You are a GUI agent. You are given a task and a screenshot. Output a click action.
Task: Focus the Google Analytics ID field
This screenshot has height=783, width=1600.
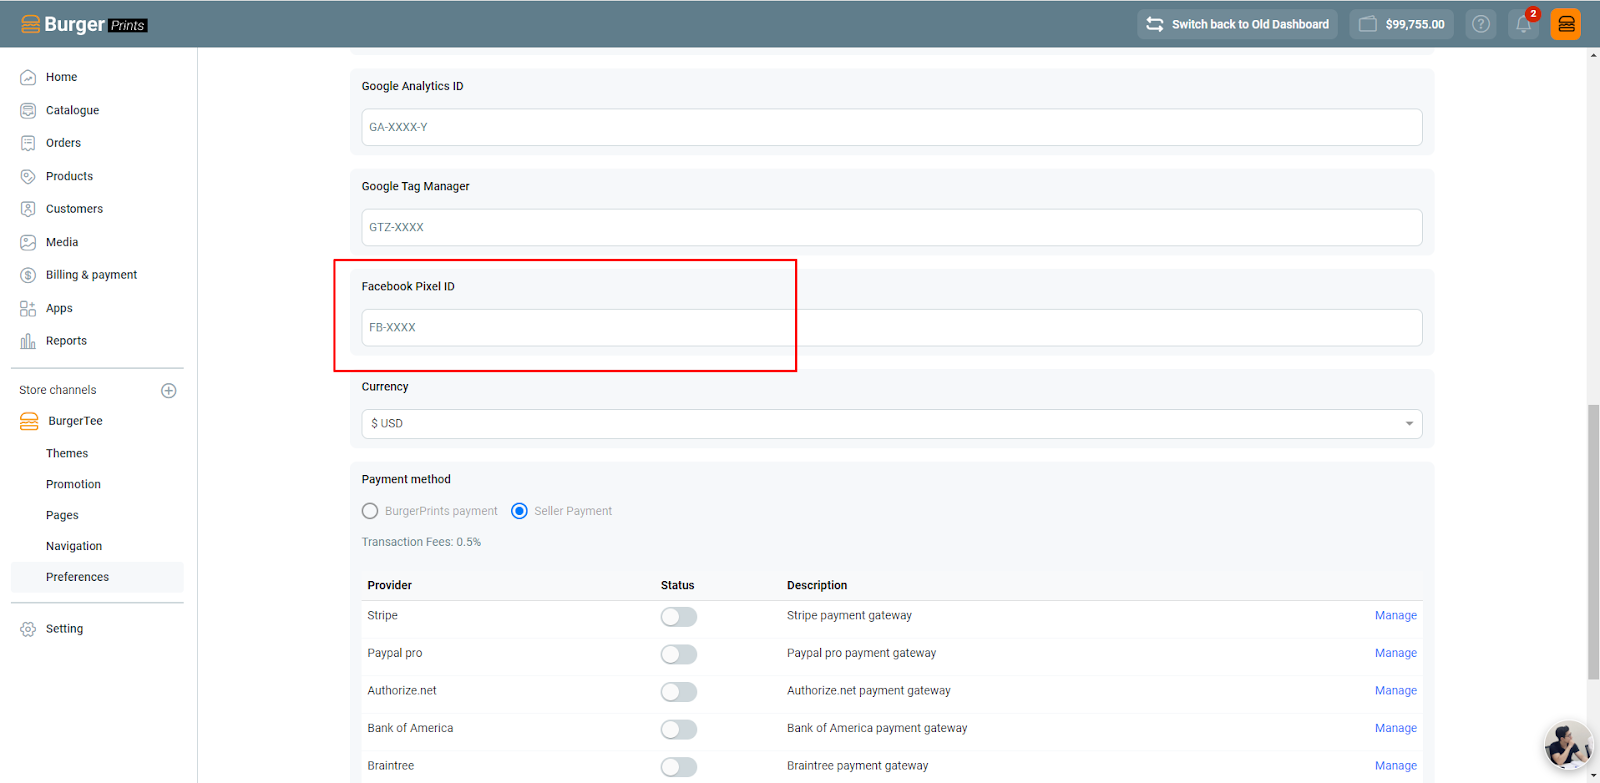pyautogui.click(x=892, y=127)
